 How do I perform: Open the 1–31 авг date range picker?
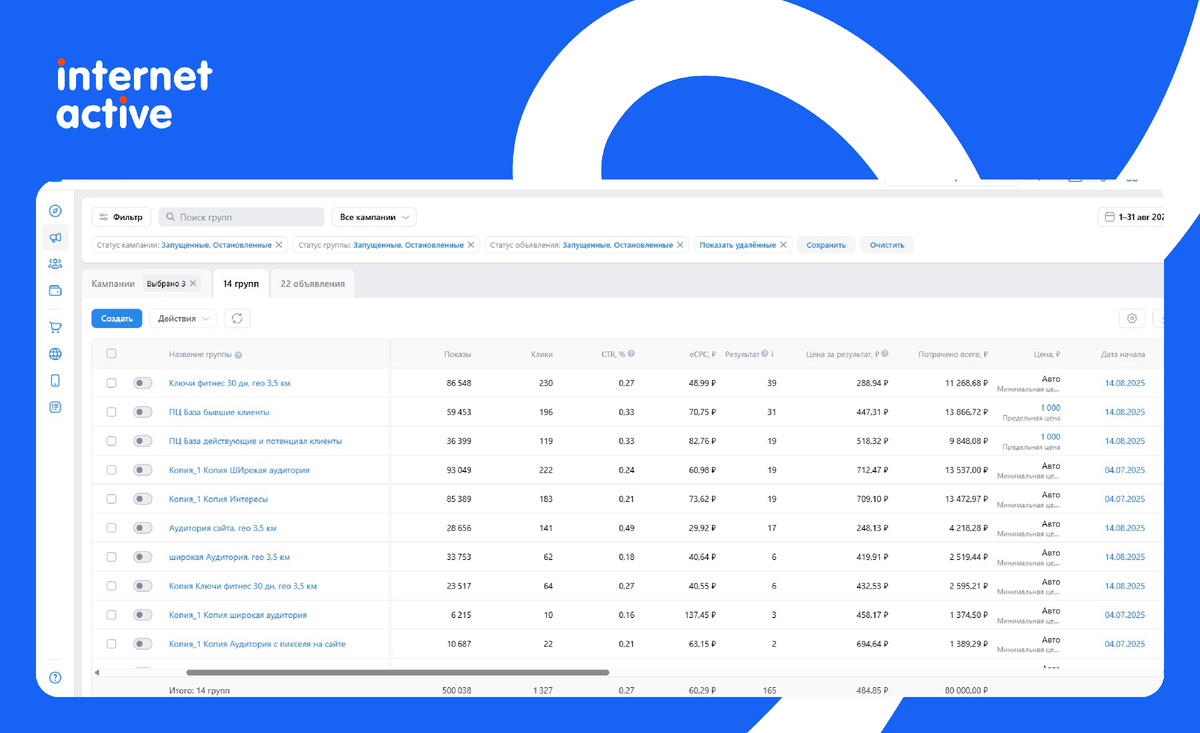pyautogui.click(x=1131, y=217)
